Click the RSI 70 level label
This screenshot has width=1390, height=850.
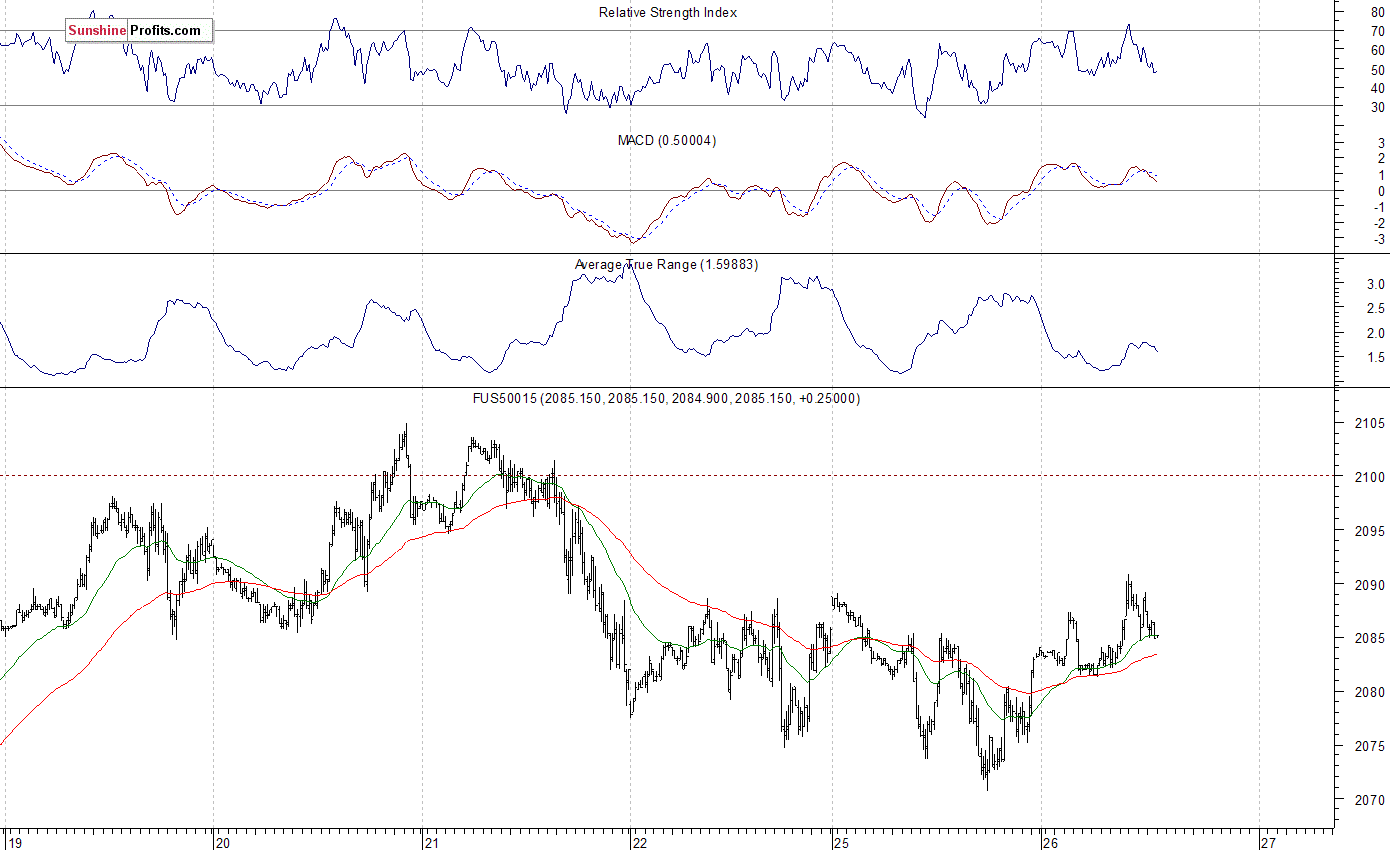(1378, 32)
